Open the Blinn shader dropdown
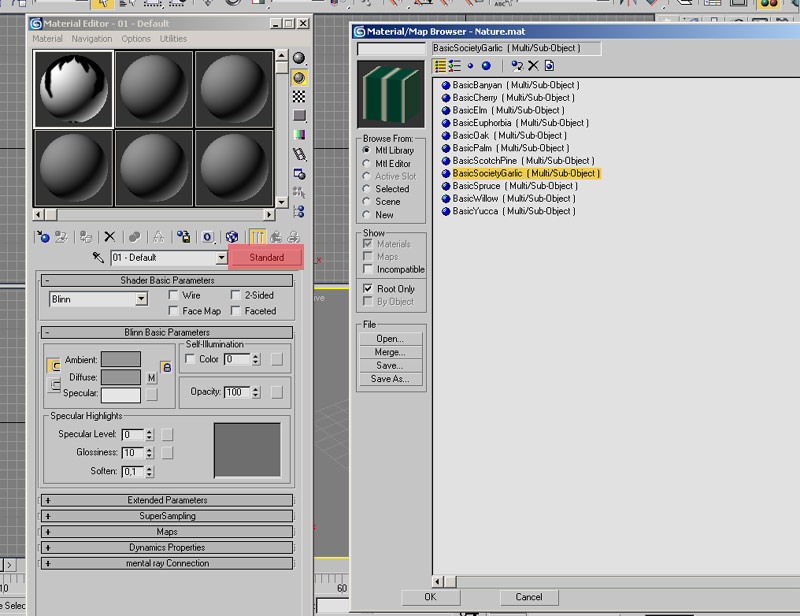This screenshot has width=800, height=616. pos(141,299)
